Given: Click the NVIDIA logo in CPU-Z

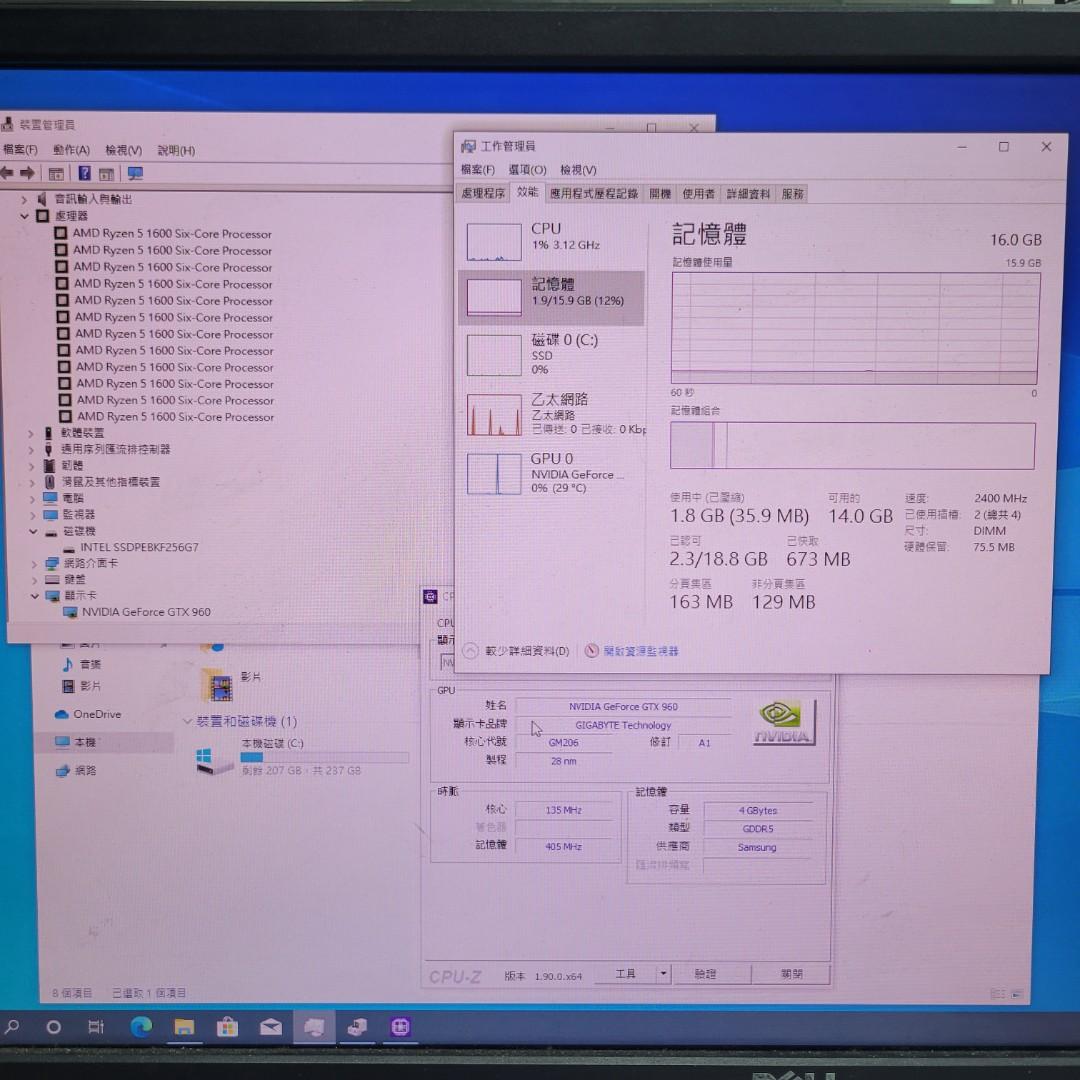Looking at the screenshot, I should click(x=783, y=722).
